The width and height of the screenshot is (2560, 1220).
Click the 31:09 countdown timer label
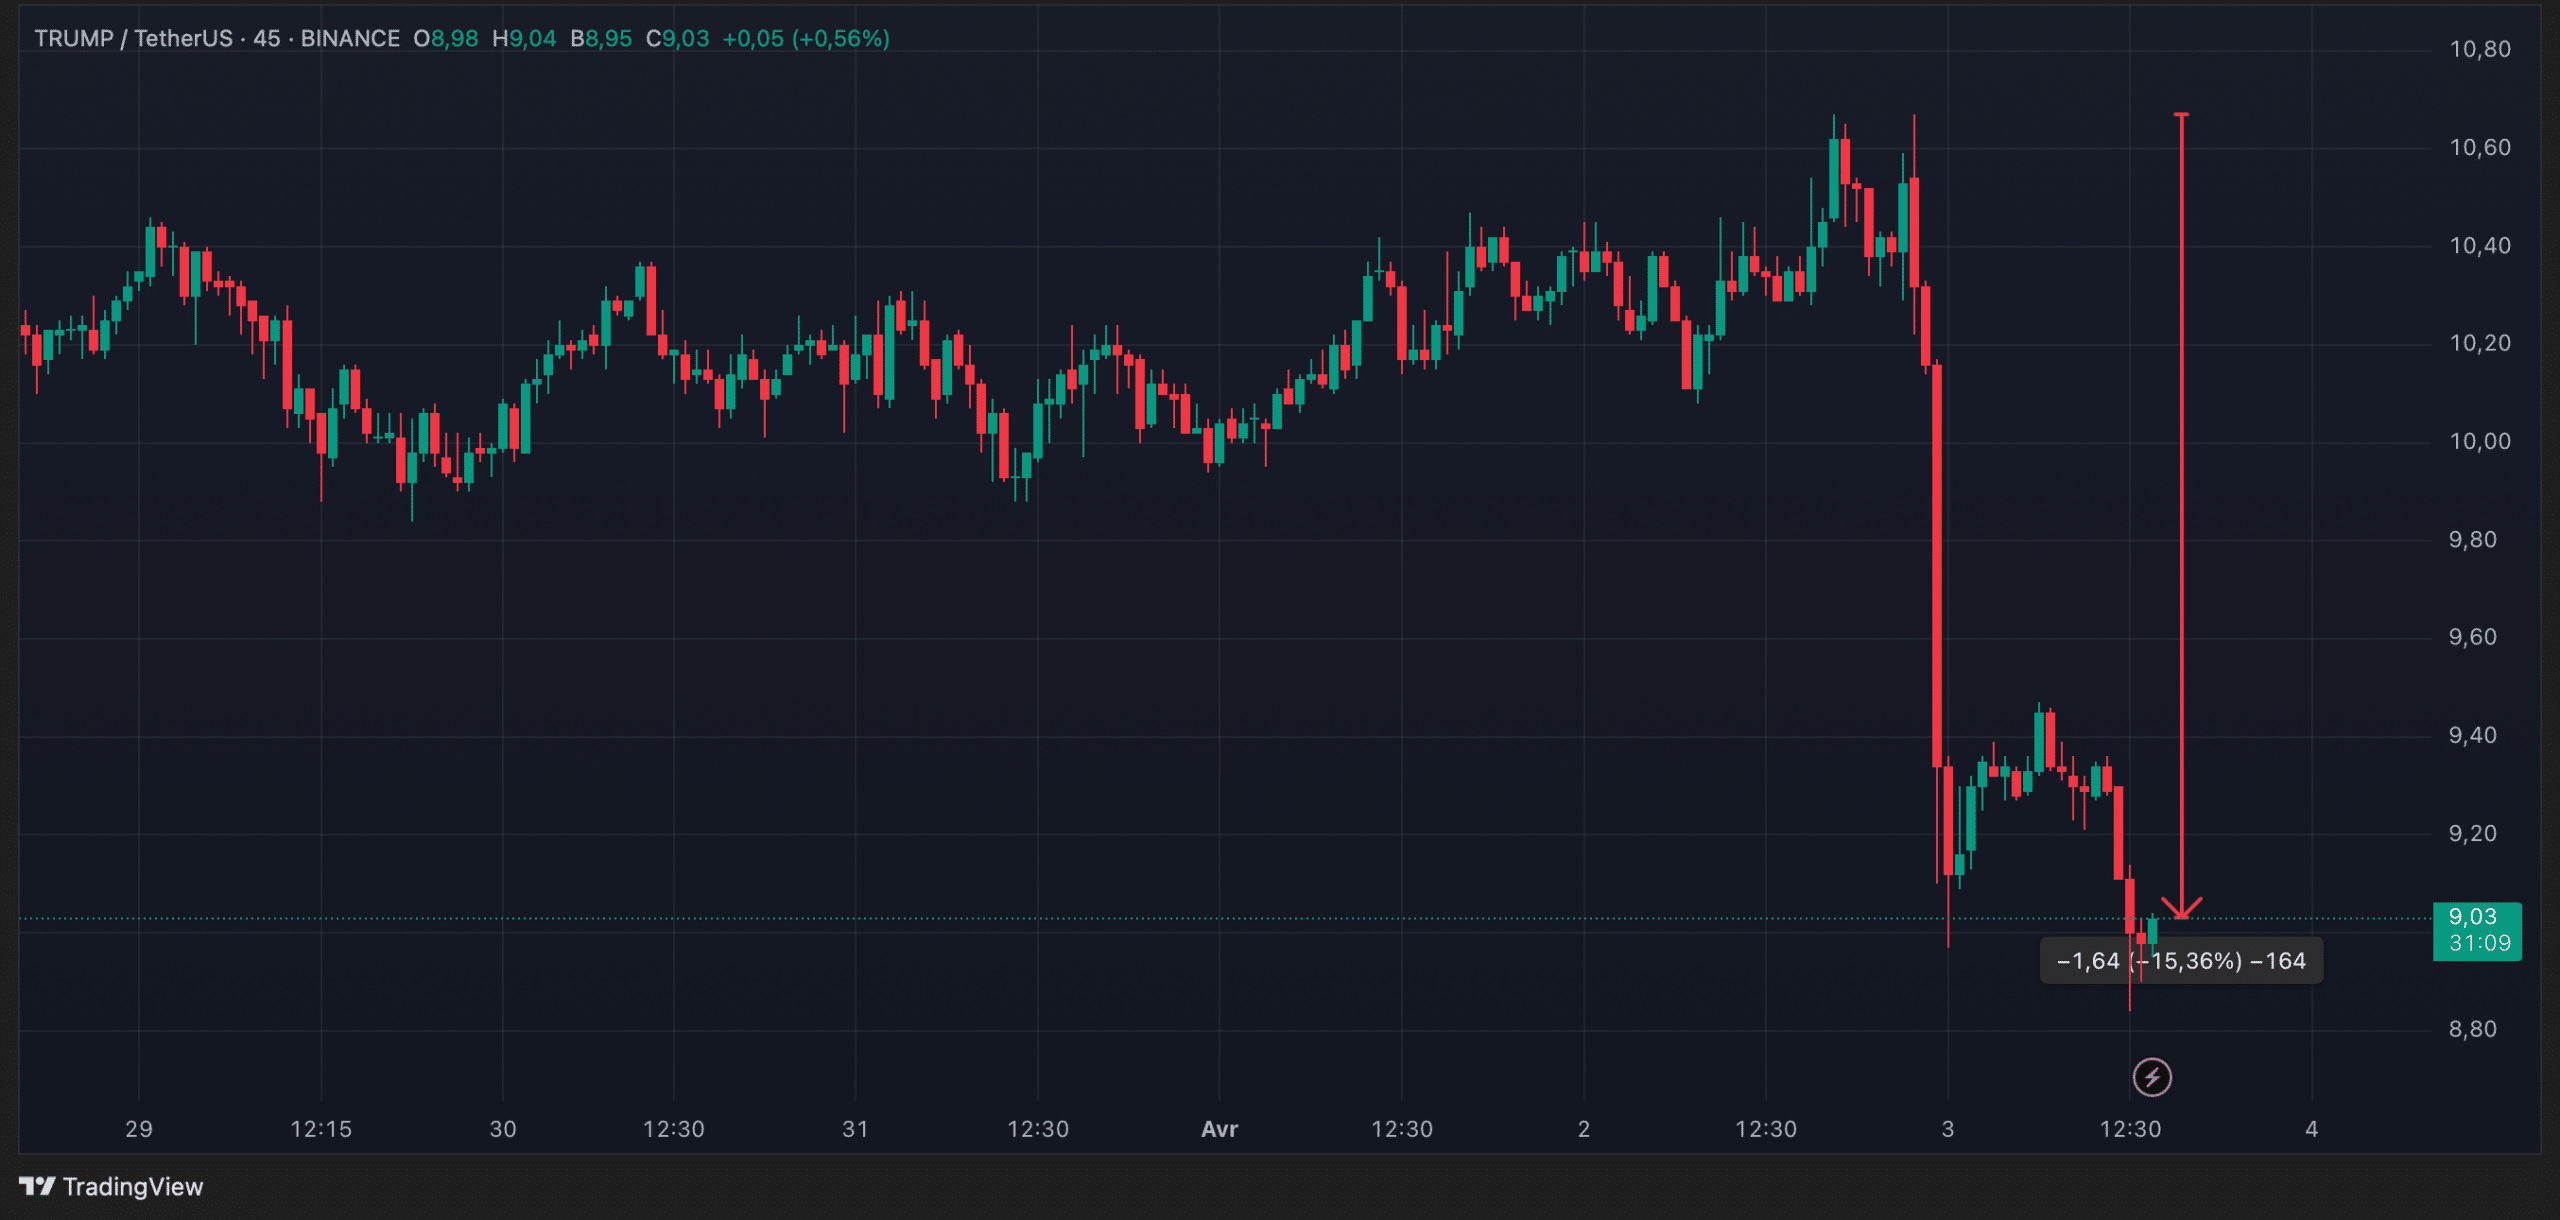pyautogui.click(x=2479, y=943)
